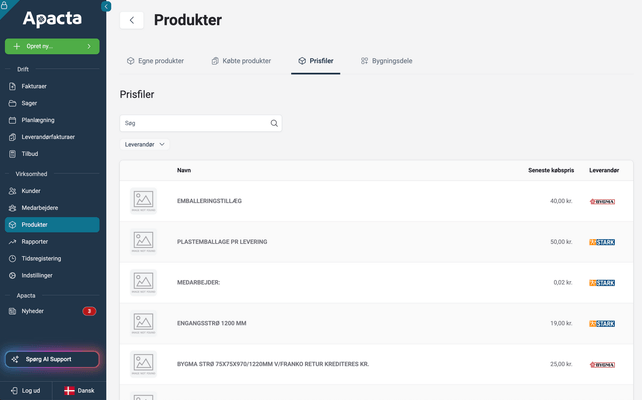Open Indstillinger settings in the sidebar
Image resolution: width=642 pixels, height=400 pixels.
click(x=39, y=275)
